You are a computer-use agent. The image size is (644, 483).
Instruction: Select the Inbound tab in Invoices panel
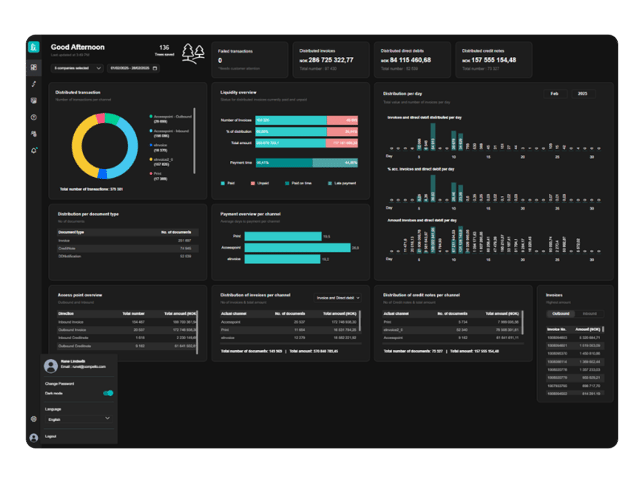[589, 313]
